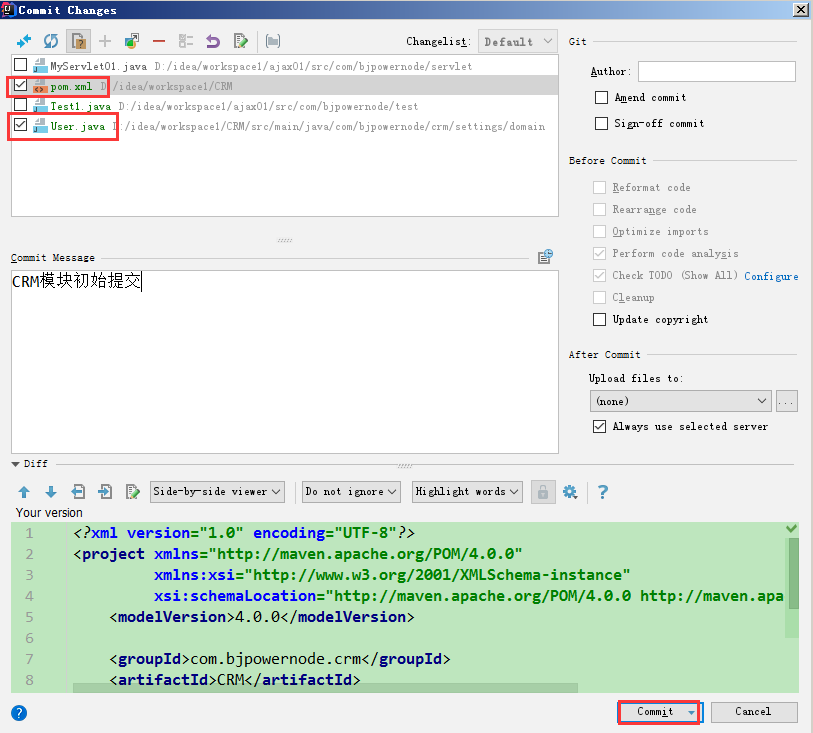Click the compare previous file icon
This screenshot has height=733, width=813.
tap(78, 491)
